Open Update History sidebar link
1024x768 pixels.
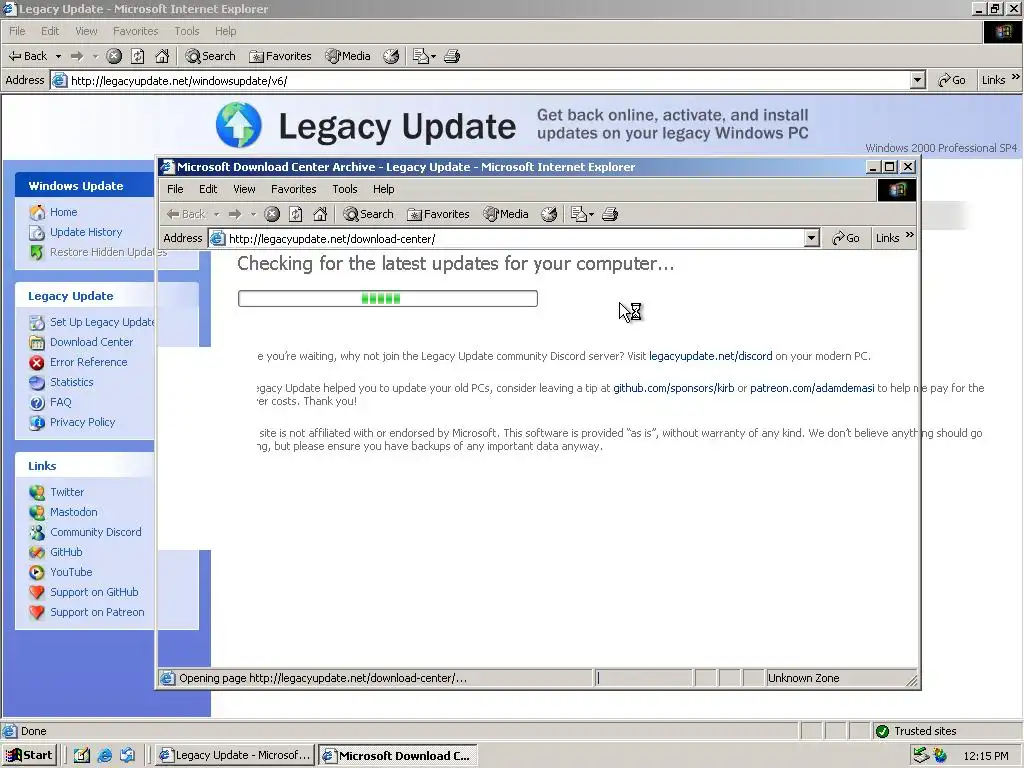pyautogui.click(x=86, y=232)
